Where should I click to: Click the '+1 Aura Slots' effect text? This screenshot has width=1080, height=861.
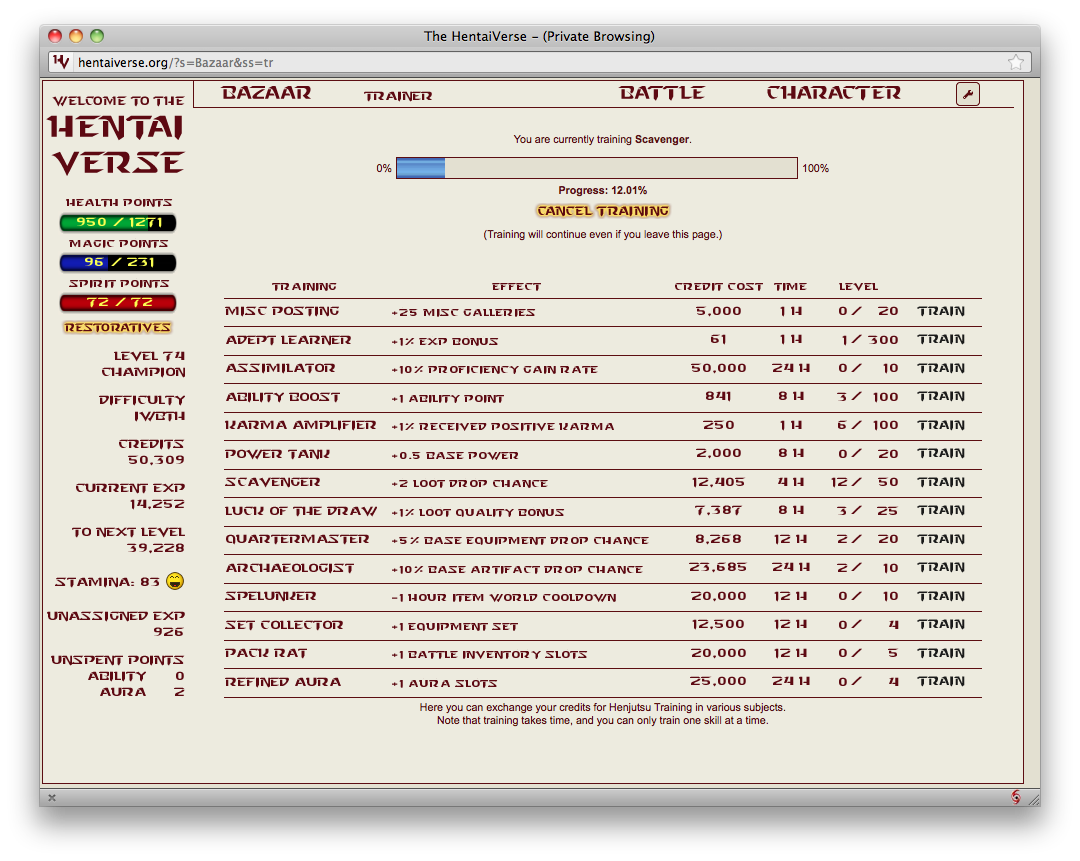click(x=444, y=683)
